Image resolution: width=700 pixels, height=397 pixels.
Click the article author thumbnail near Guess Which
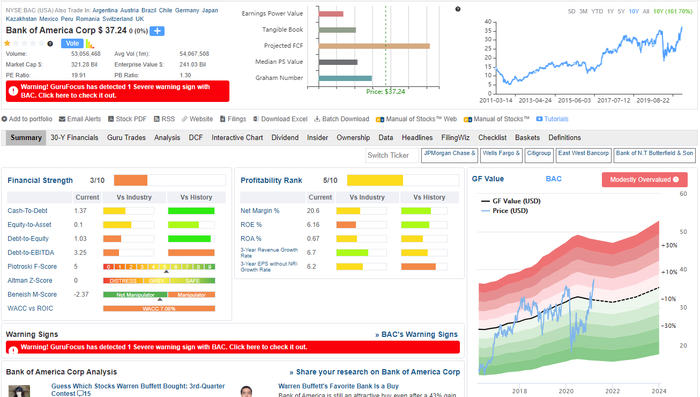point(19,391)
